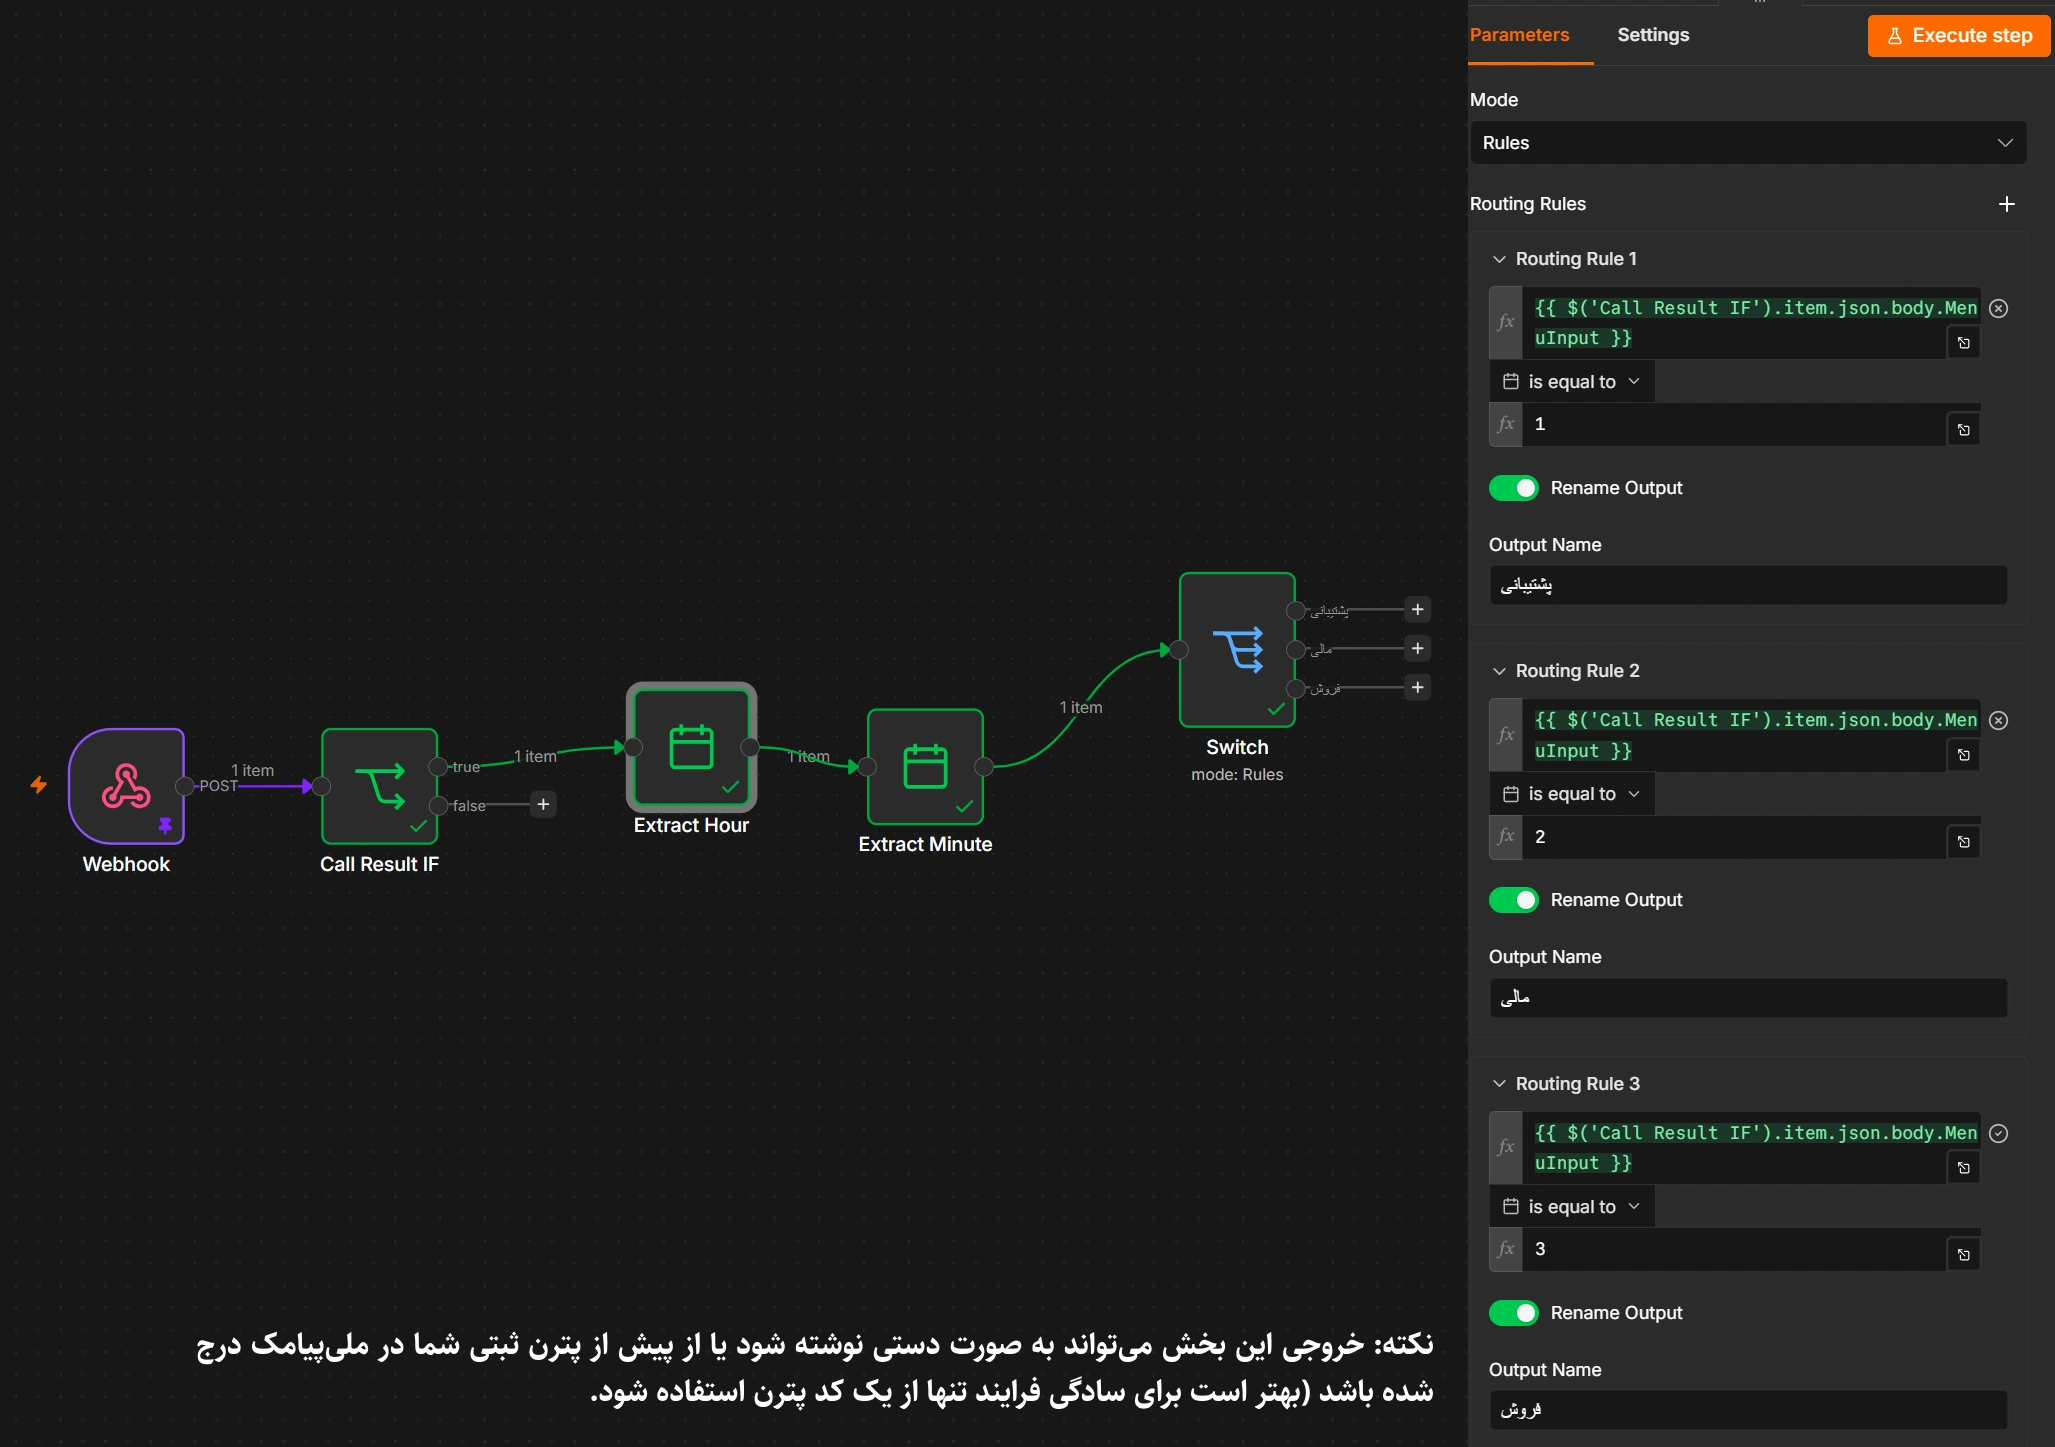Screen dimensions: 2055x1447
Task: Switch to the Settings tab
Action: [x=1653, y=35]
